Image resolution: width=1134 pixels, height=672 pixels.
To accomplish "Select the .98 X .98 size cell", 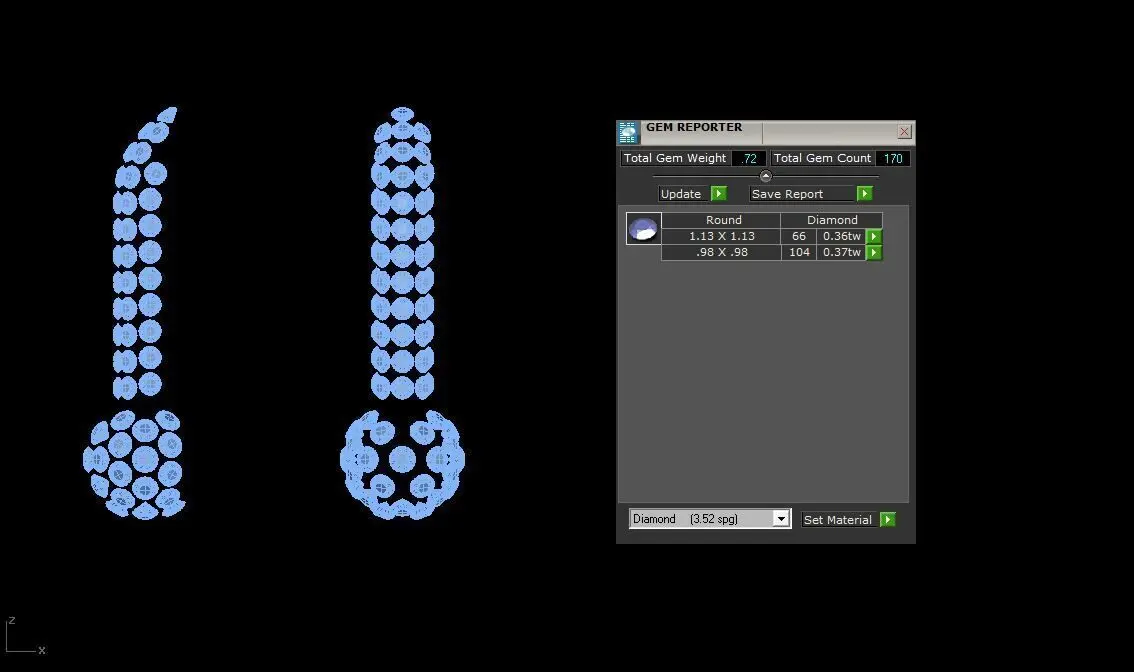I will coord(721,252).
